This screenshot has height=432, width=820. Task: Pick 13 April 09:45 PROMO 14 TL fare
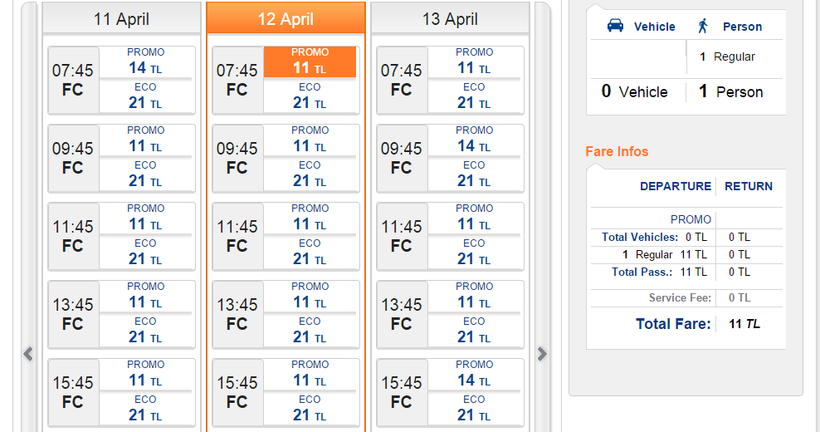coord(473,140)
